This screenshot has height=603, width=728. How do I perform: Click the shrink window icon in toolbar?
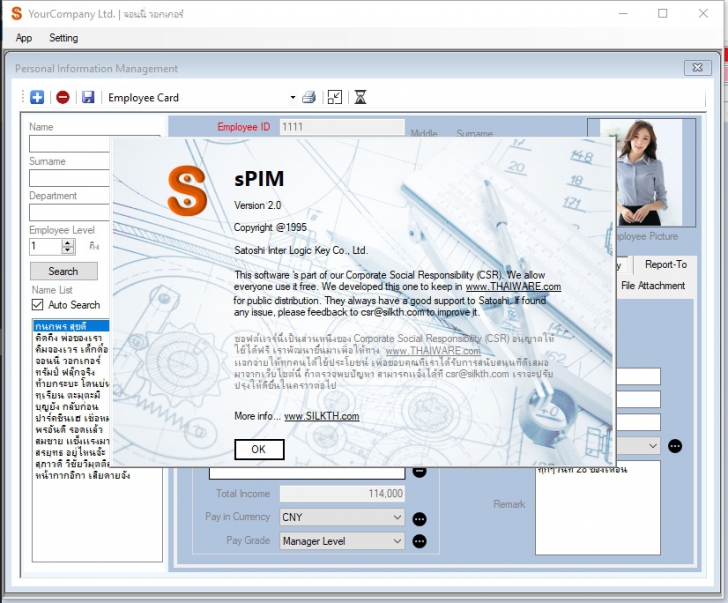click(x=335, y=97)
